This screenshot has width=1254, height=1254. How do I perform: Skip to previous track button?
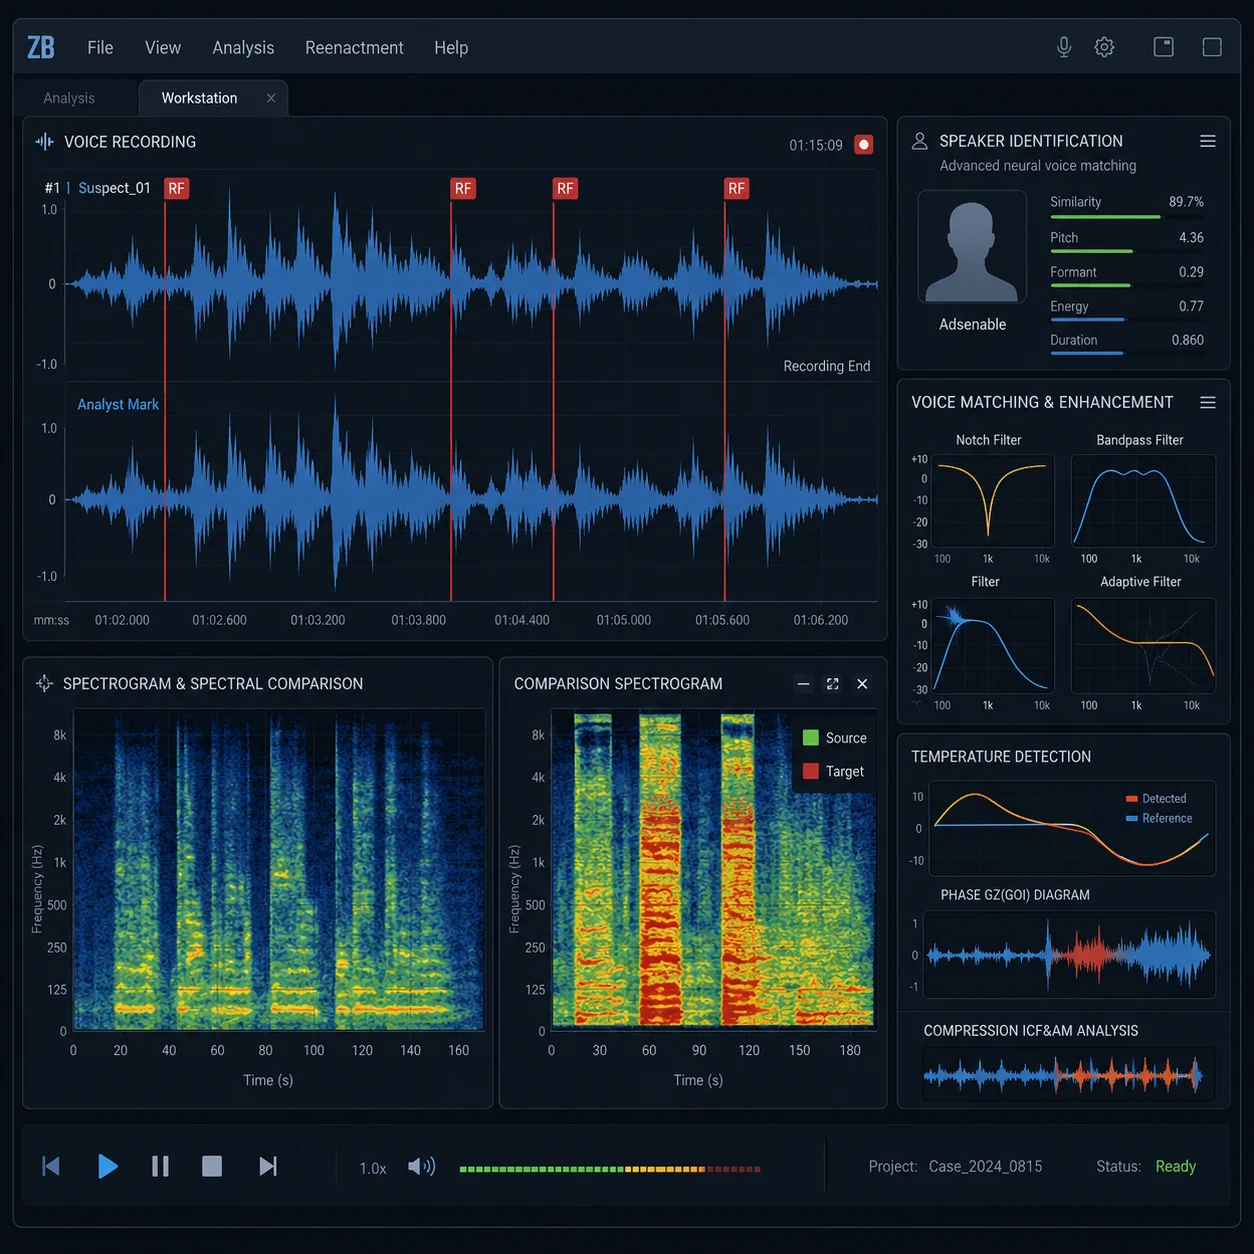coord(51,1166)
